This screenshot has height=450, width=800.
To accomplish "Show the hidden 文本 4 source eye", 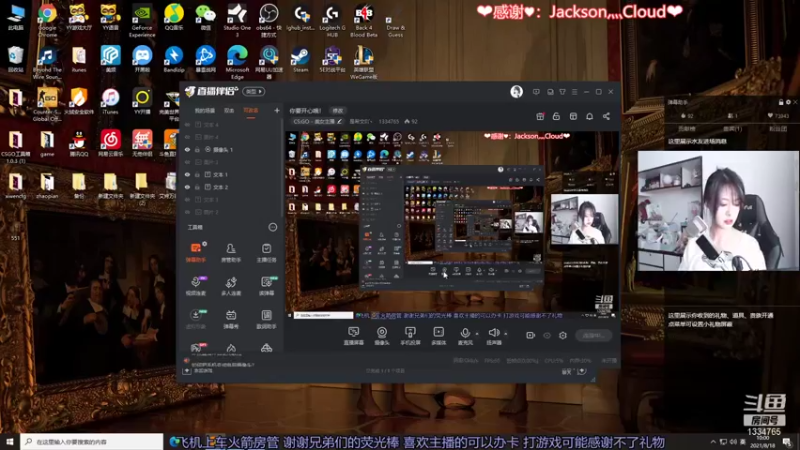I will (x=187, y=124).
